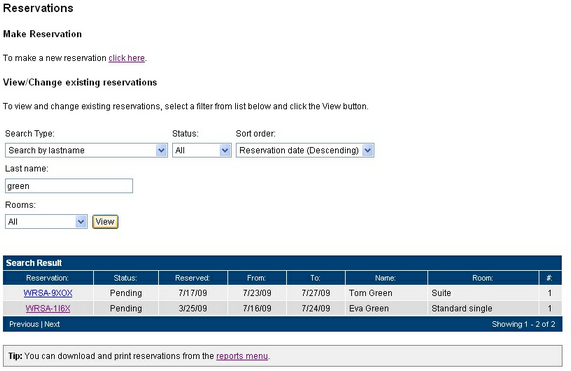Click the "Reserved:" column header
The height and width of the screenshot is (371, 571).
[192, 278]
